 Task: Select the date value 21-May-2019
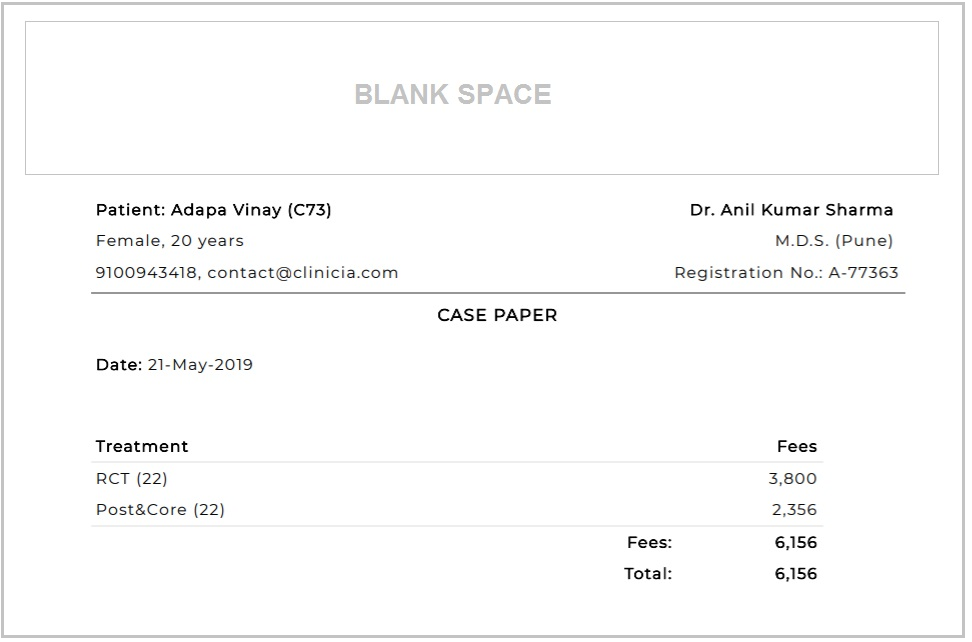(x=200, y=365)
